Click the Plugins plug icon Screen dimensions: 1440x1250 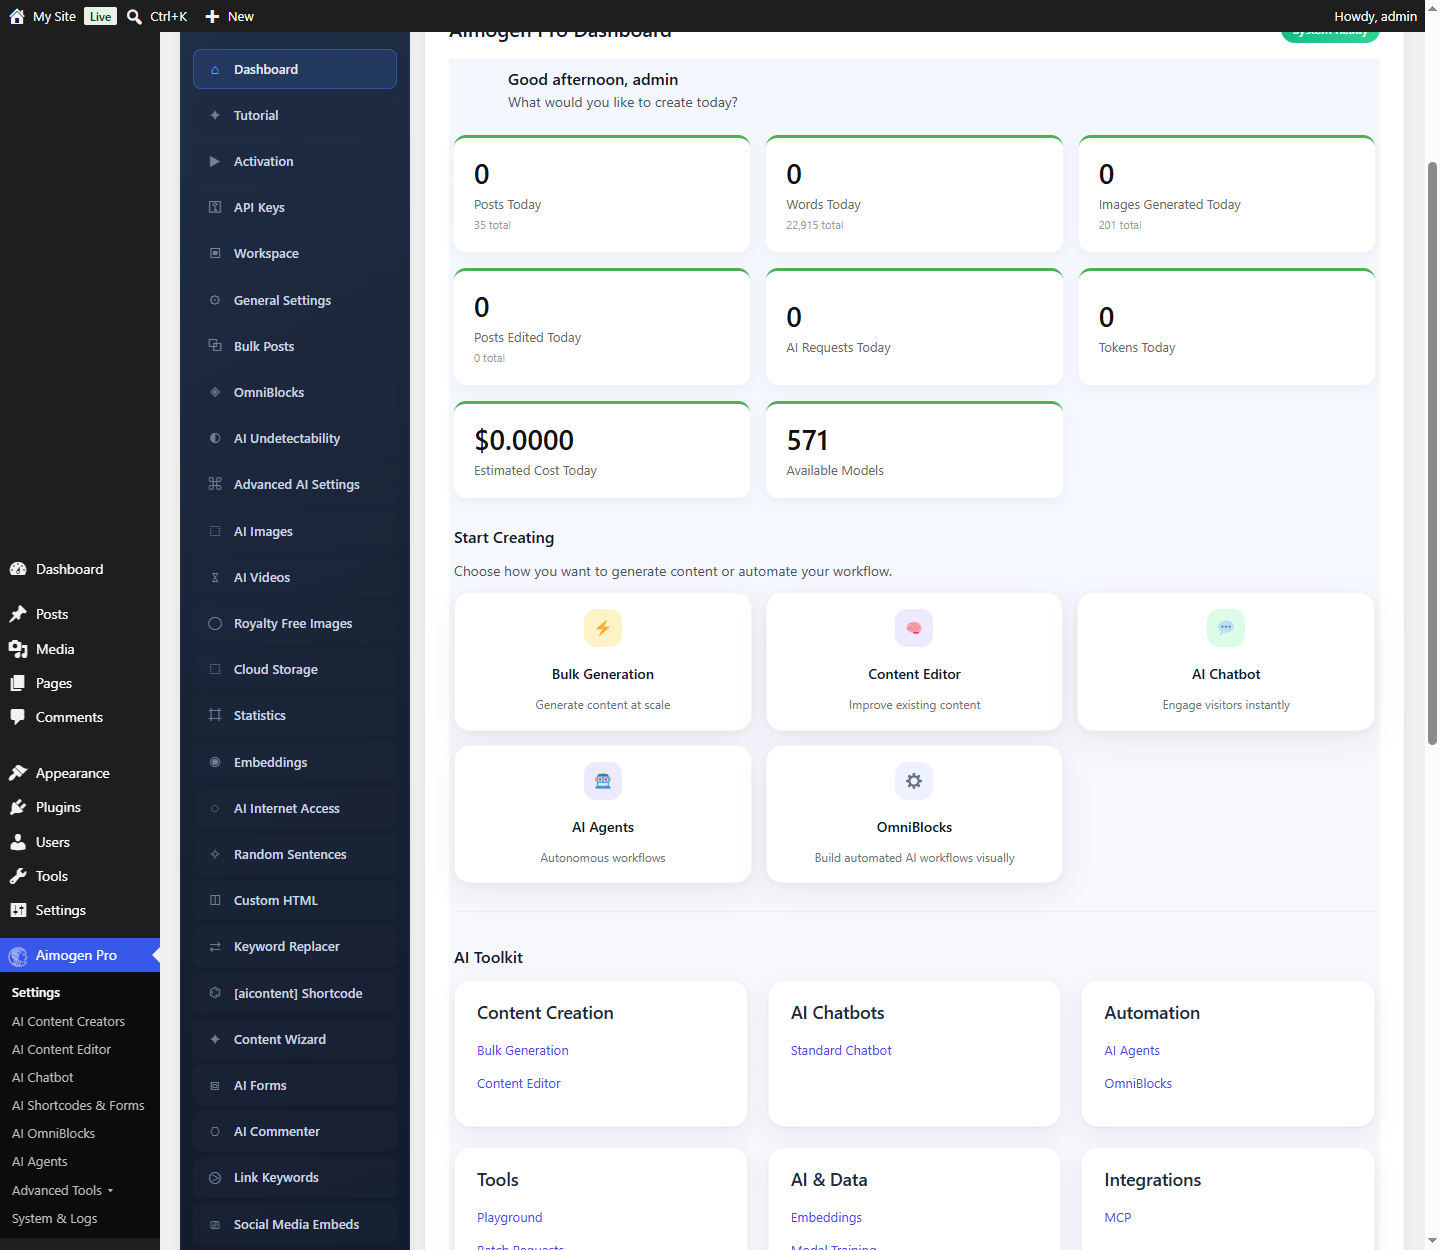[x=18, y=807]
